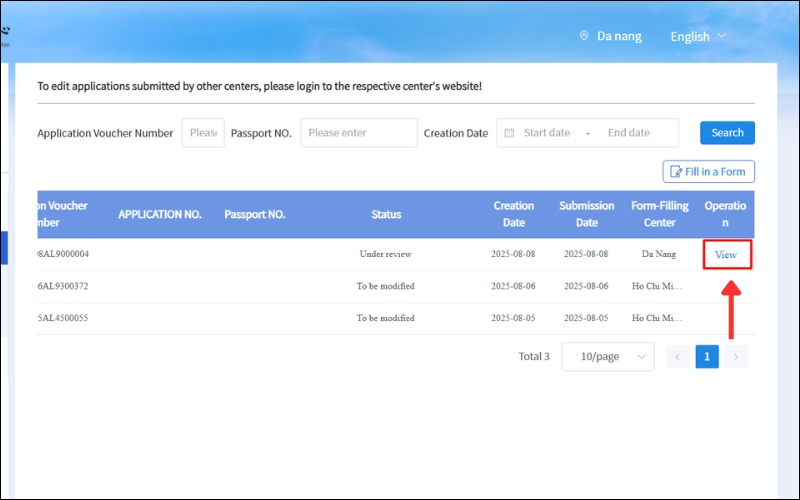Click the Passport NO. search input field
Image resolution: width=800 pixels, height=500 pixels.
(360, 133)
